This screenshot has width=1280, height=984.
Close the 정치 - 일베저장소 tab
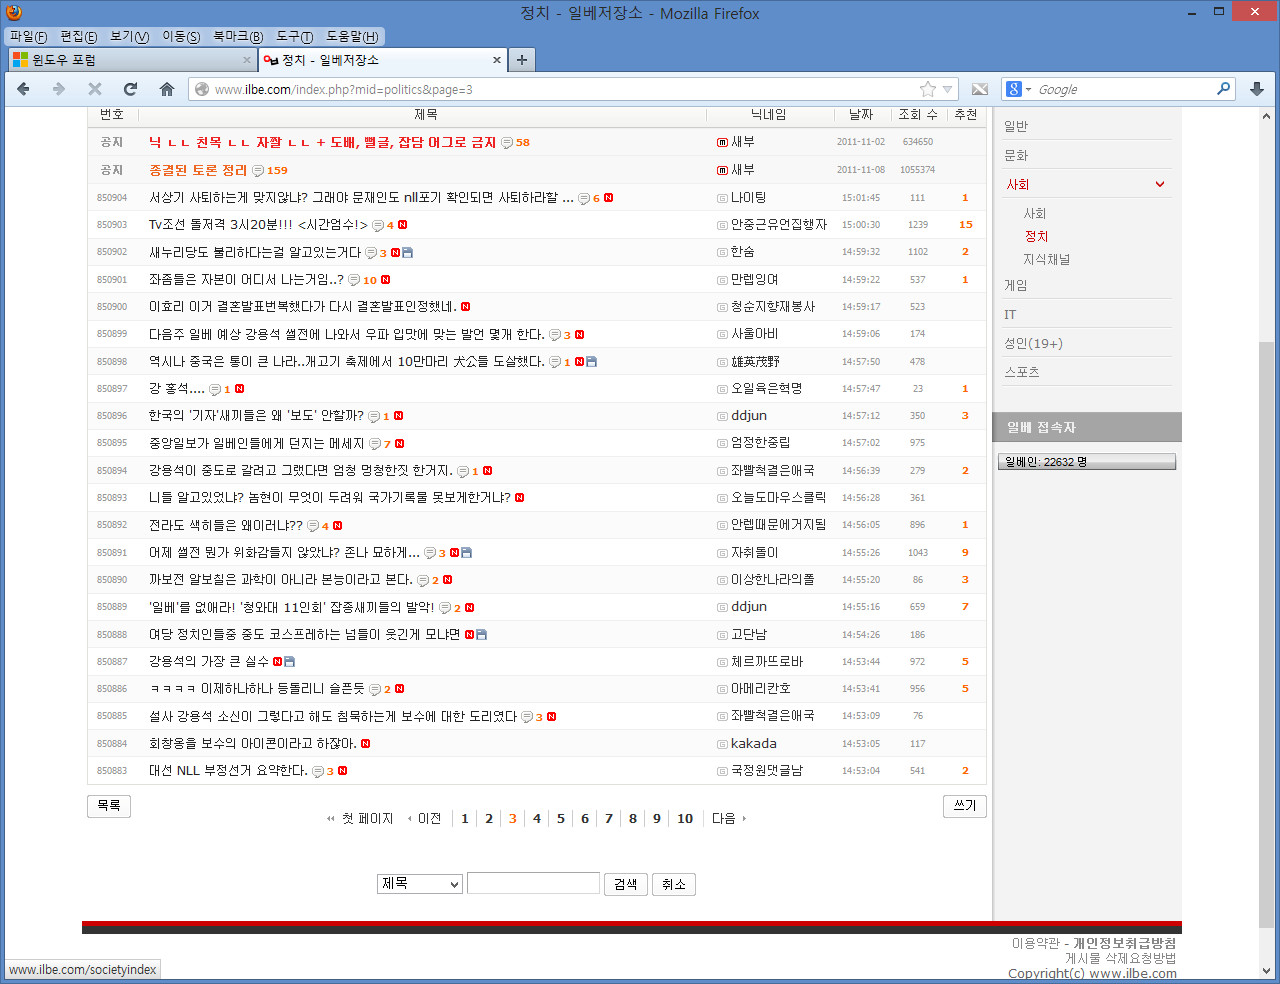497,60
